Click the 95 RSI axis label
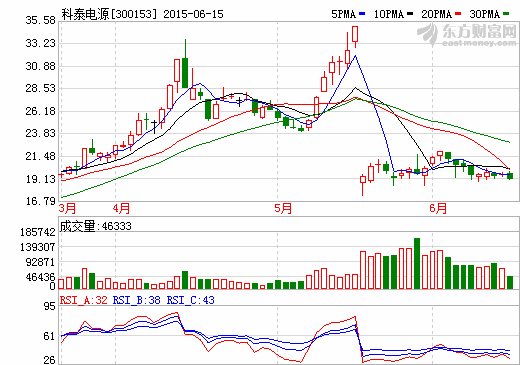Screen dimensions: 520x365 coord(50,306)
